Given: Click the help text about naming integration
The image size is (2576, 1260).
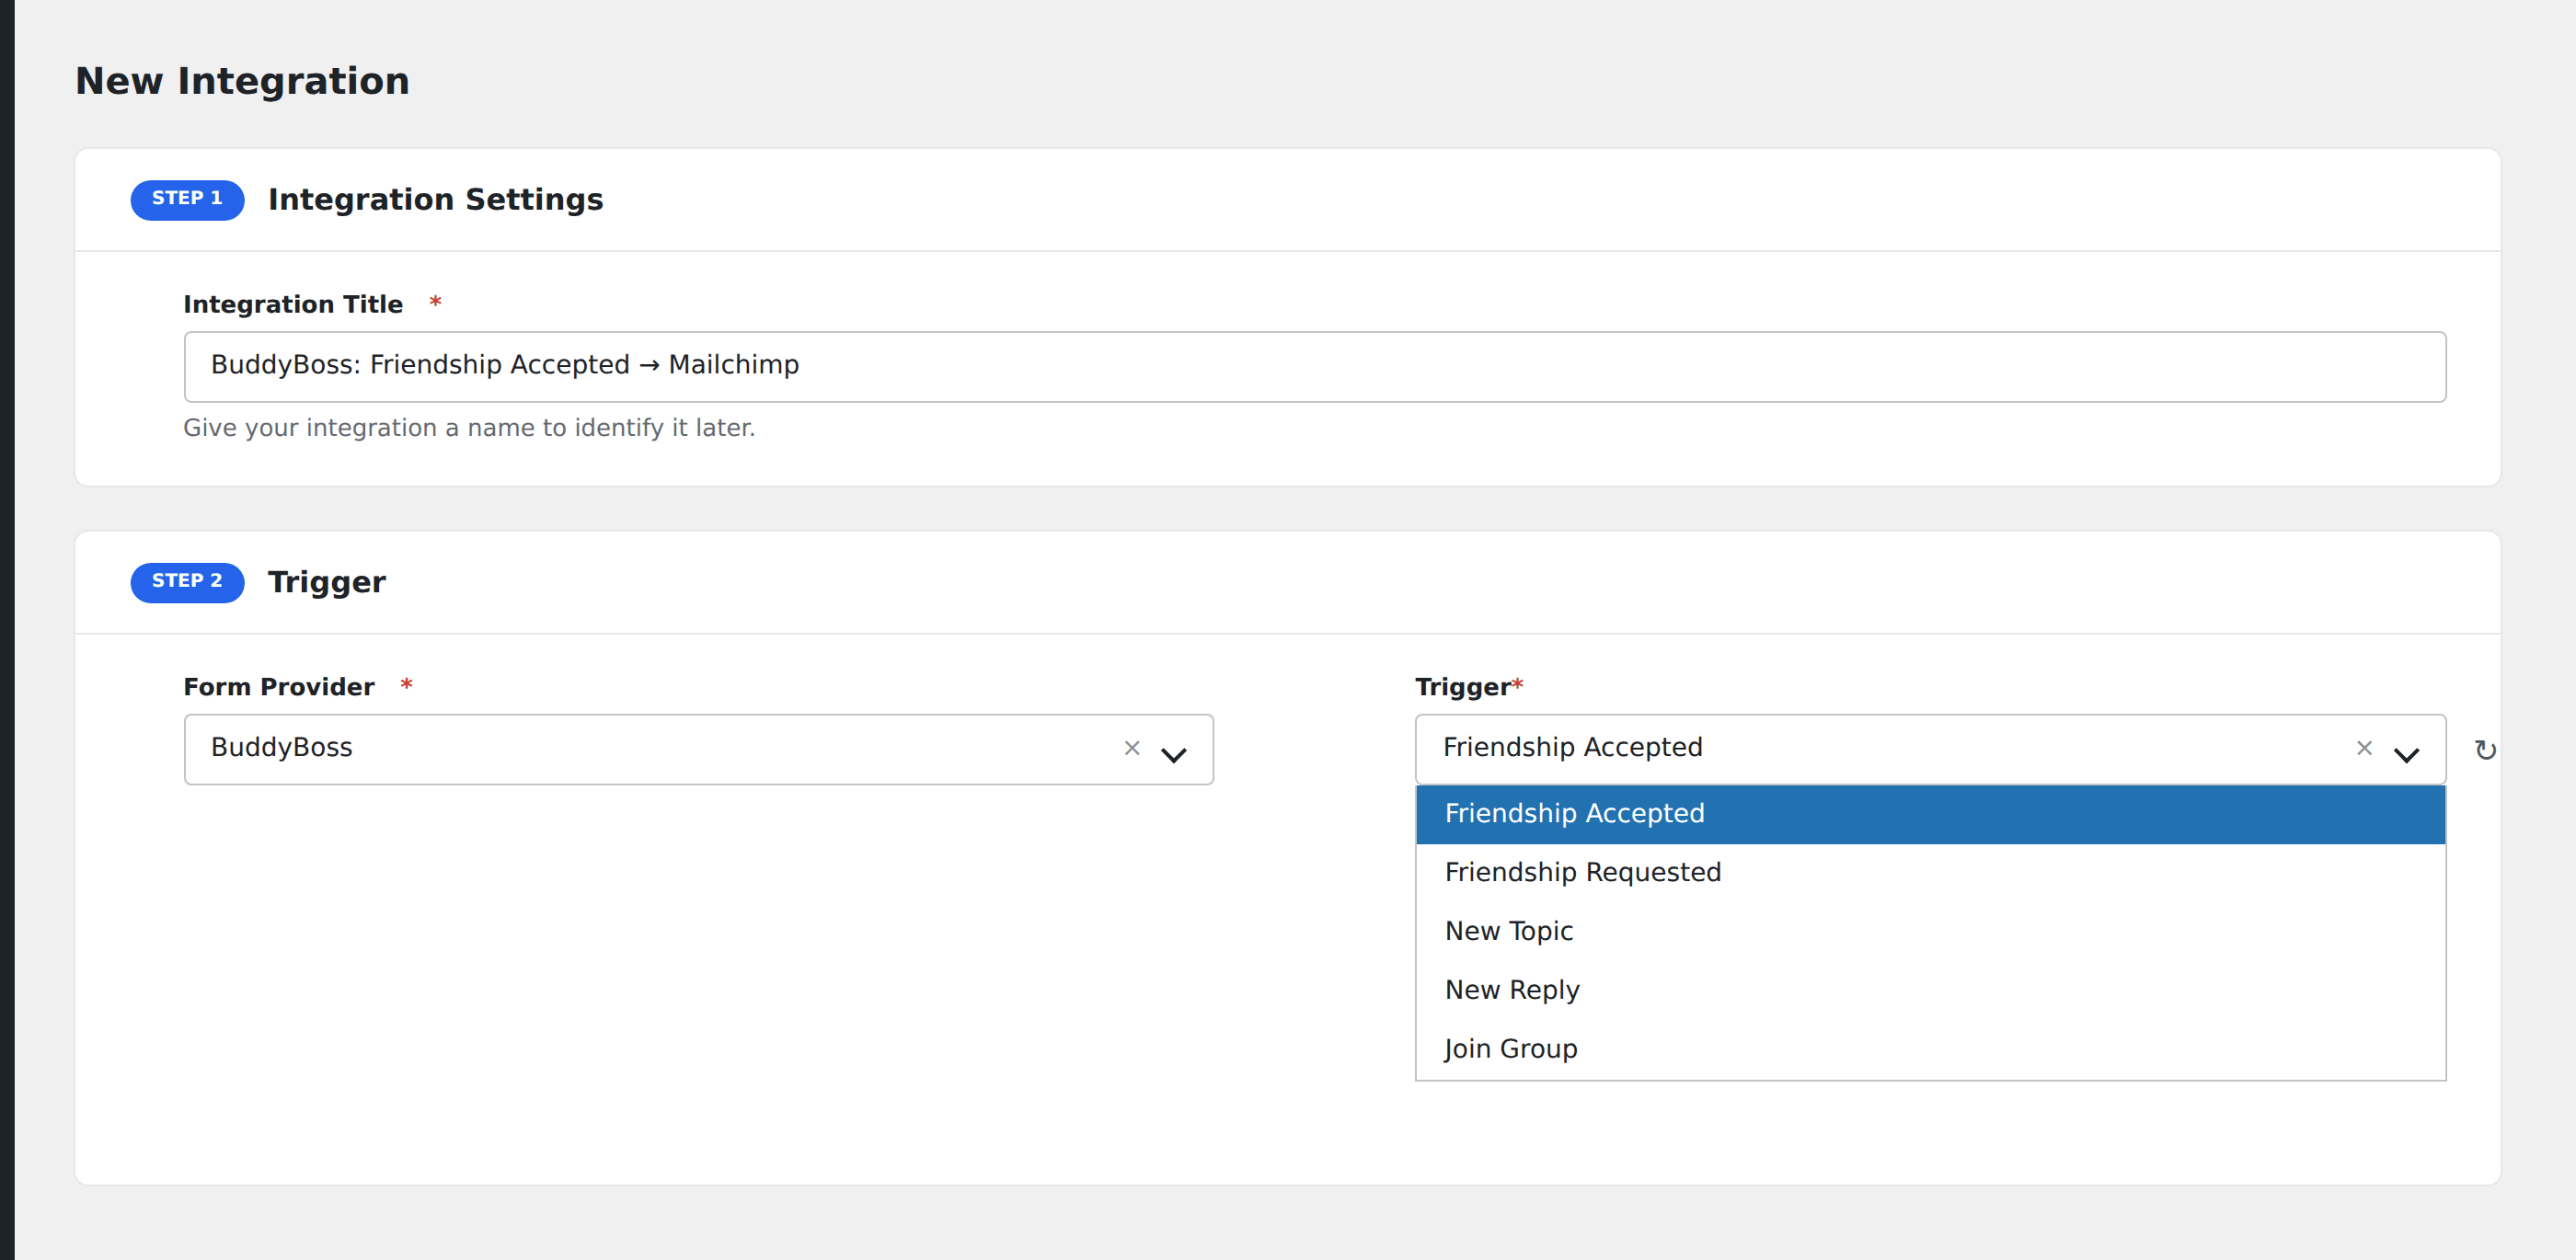Looking at the screenshot, I should (x=469, y=428).
